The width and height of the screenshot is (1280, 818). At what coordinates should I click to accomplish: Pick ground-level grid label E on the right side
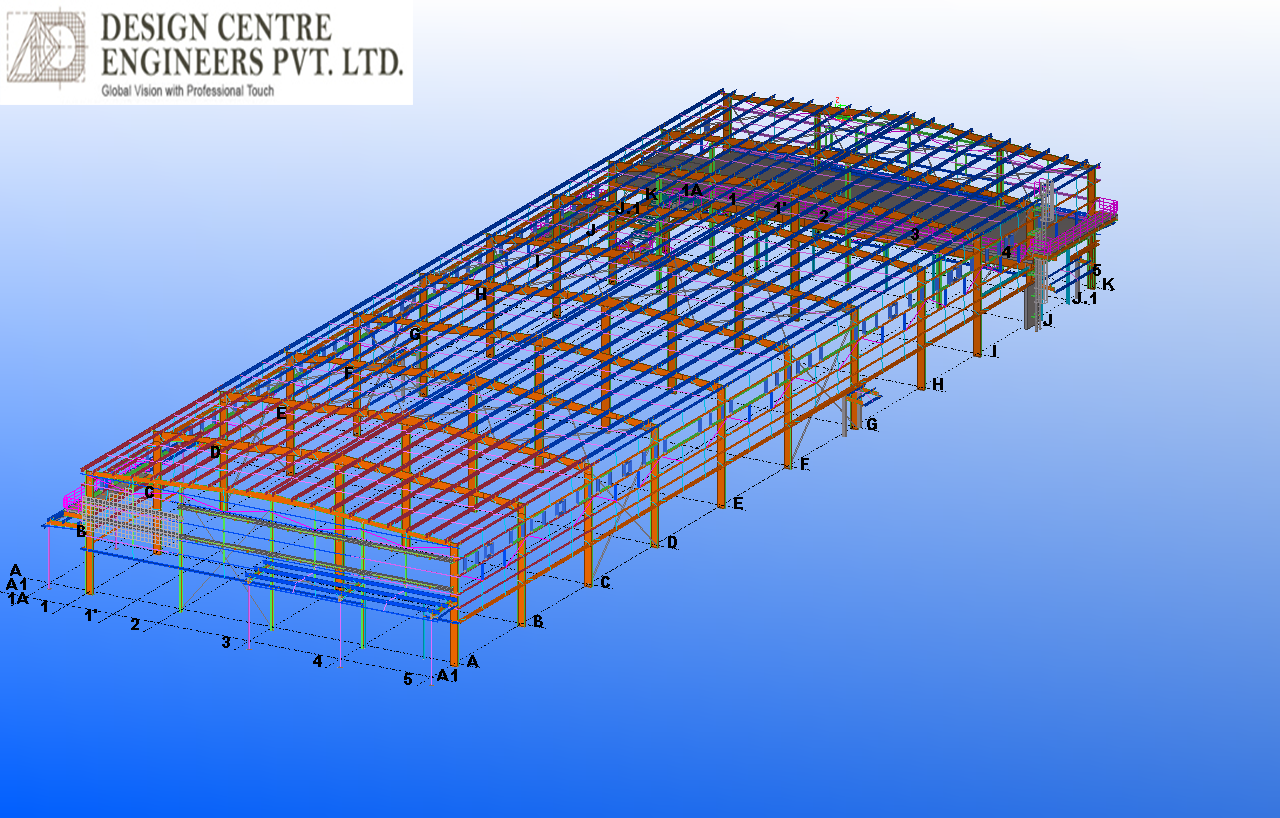738,503
